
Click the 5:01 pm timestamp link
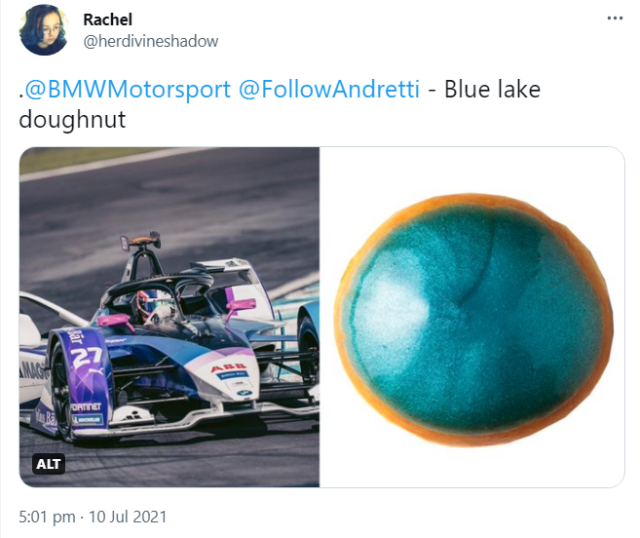click(47, 517)
